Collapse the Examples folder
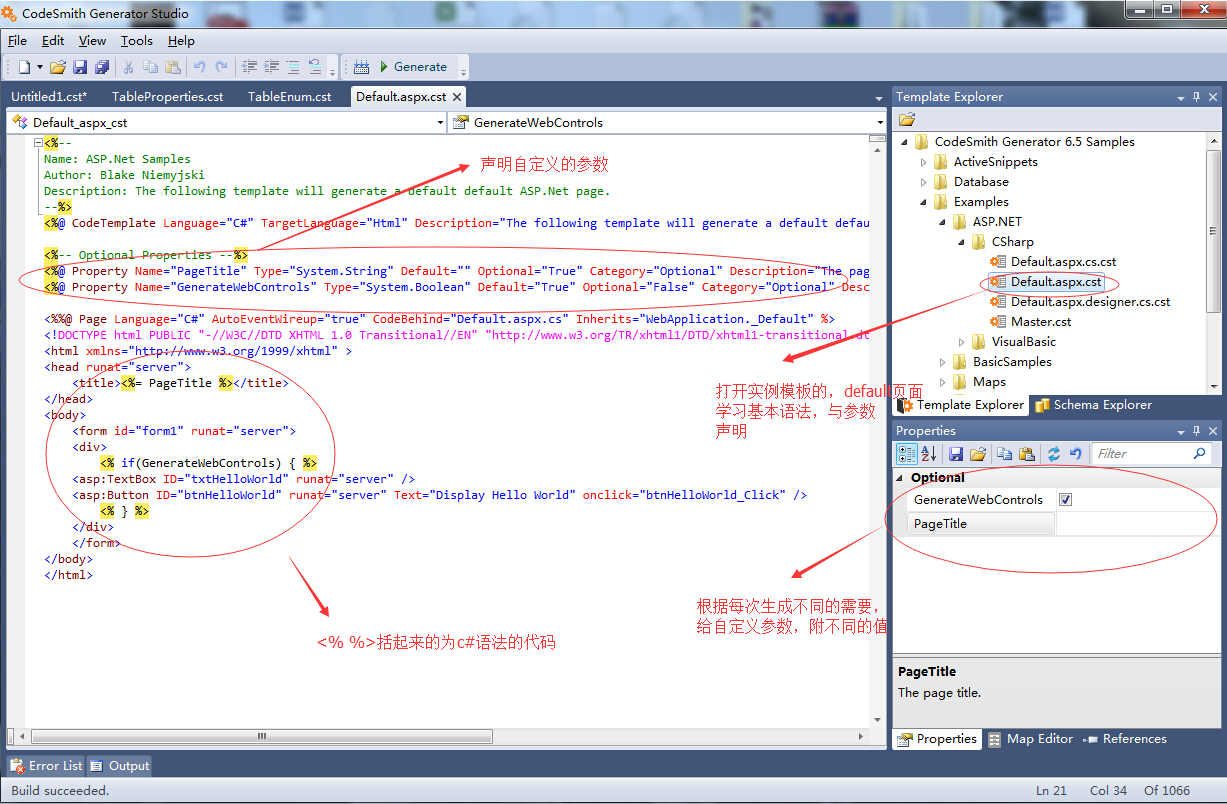 (x=924, y=202)
